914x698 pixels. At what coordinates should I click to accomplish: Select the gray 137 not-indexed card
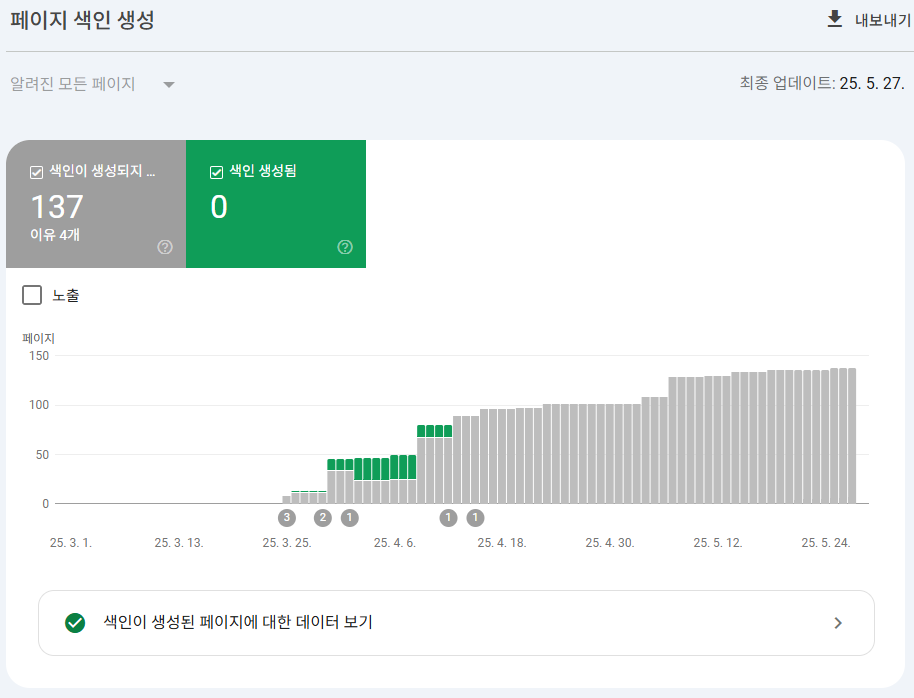click(x=96, y=204)
